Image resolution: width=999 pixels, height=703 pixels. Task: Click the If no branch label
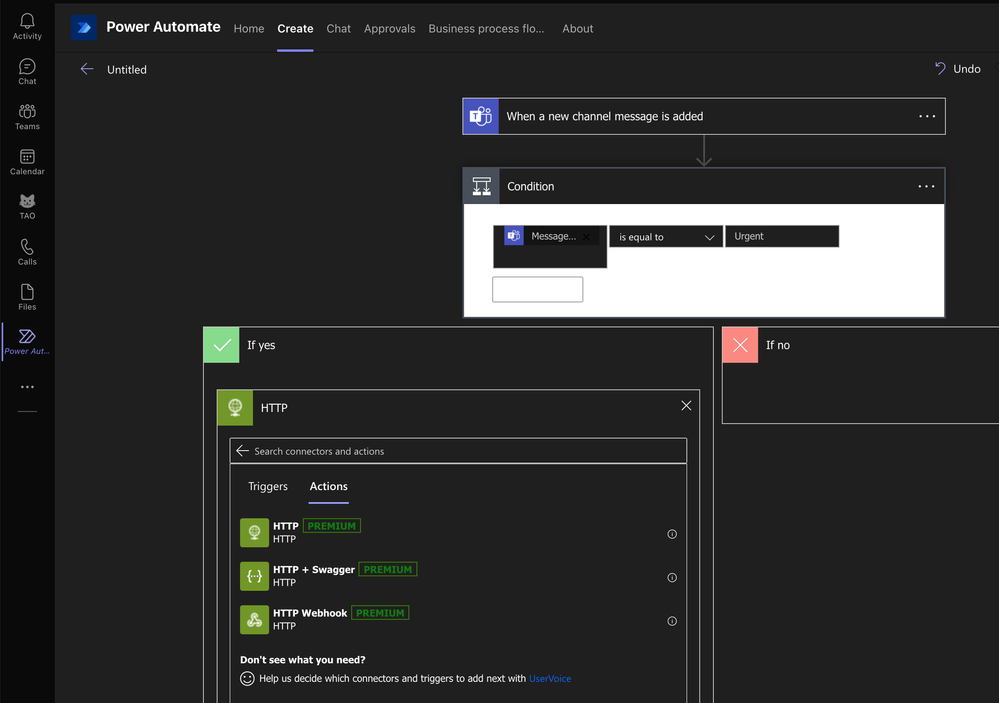(x=778, y=345)
